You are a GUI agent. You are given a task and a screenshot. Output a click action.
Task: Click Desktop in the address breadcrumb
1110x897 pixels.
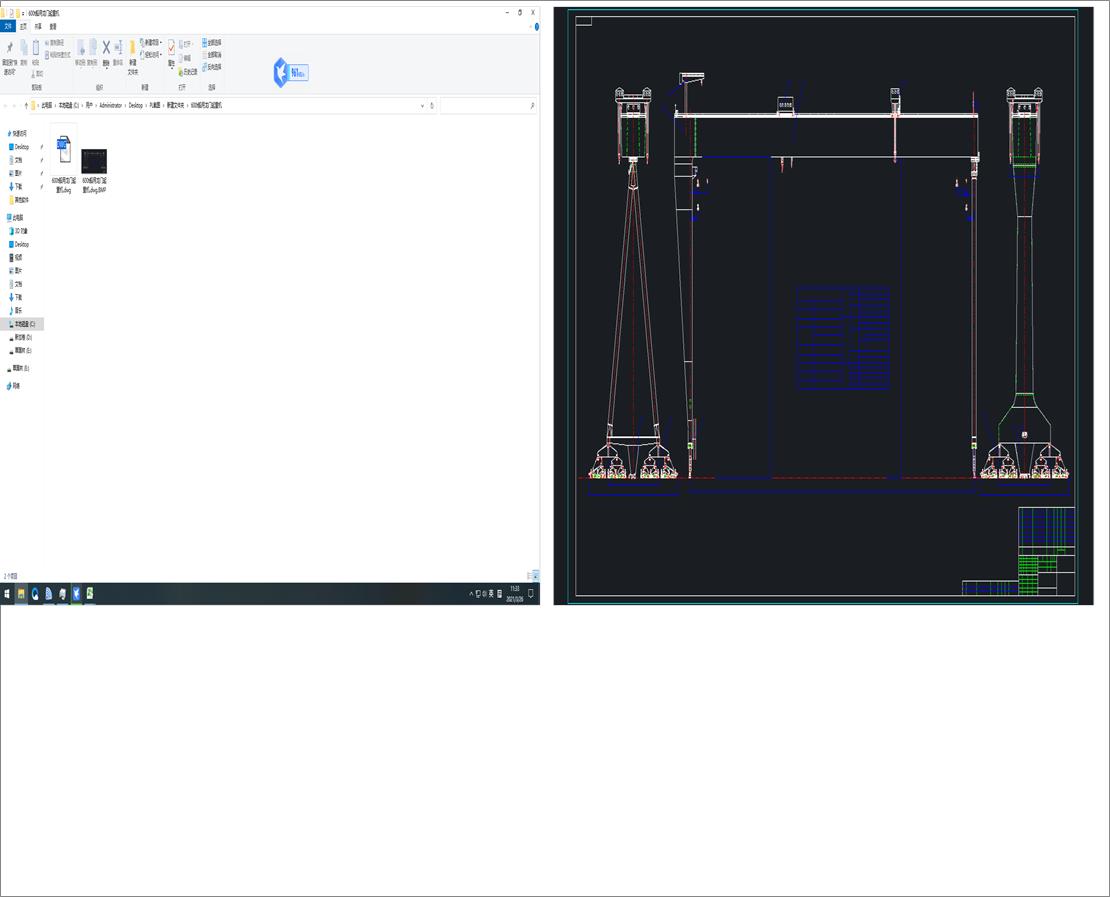[135, 105]
